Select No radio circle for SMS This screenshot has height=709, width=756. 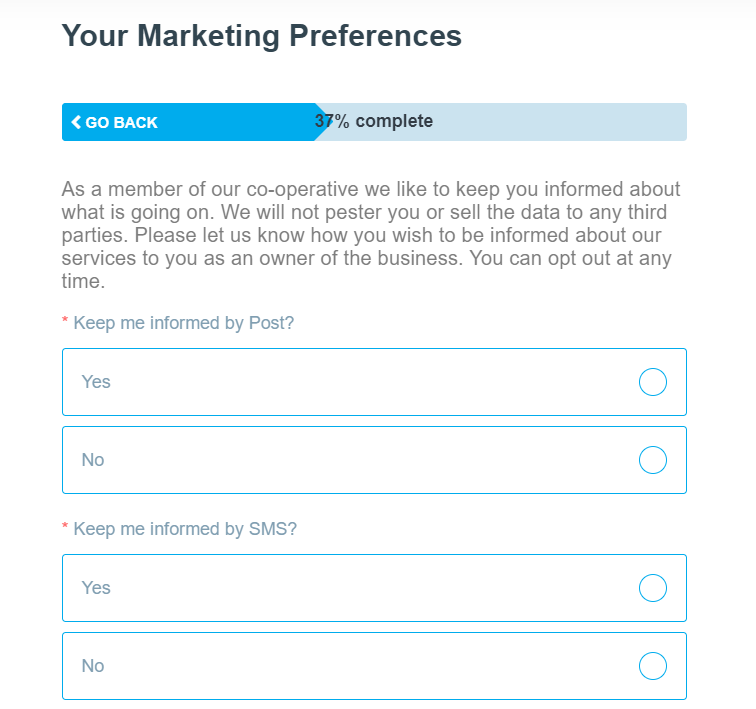click(653, 666)
